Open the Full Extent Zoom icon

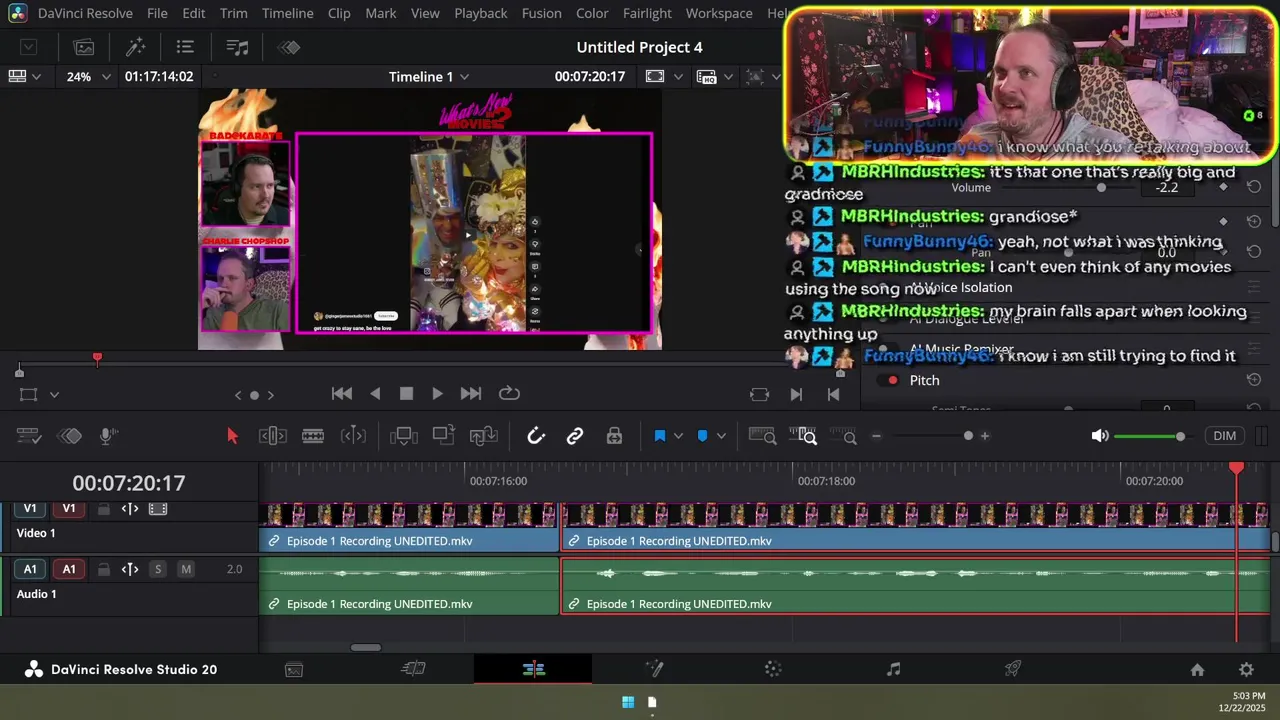762,436
